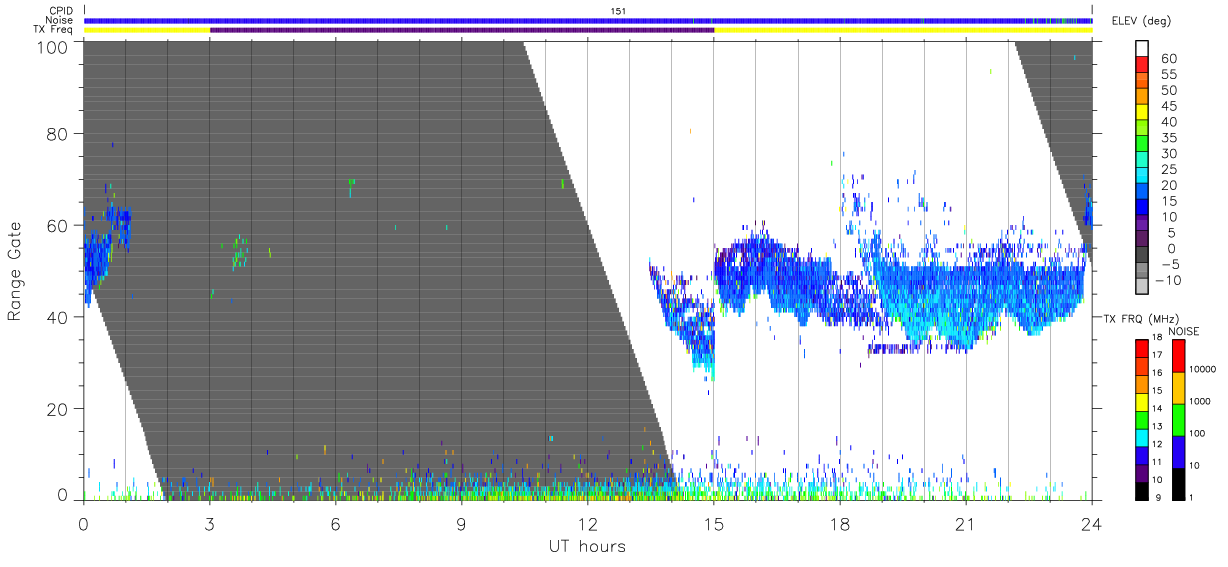The height and width of the screenshot is (567, 1228).
Task: Click the "40" tick label on the Range Gate axis
Action: [x=57, y=317]
